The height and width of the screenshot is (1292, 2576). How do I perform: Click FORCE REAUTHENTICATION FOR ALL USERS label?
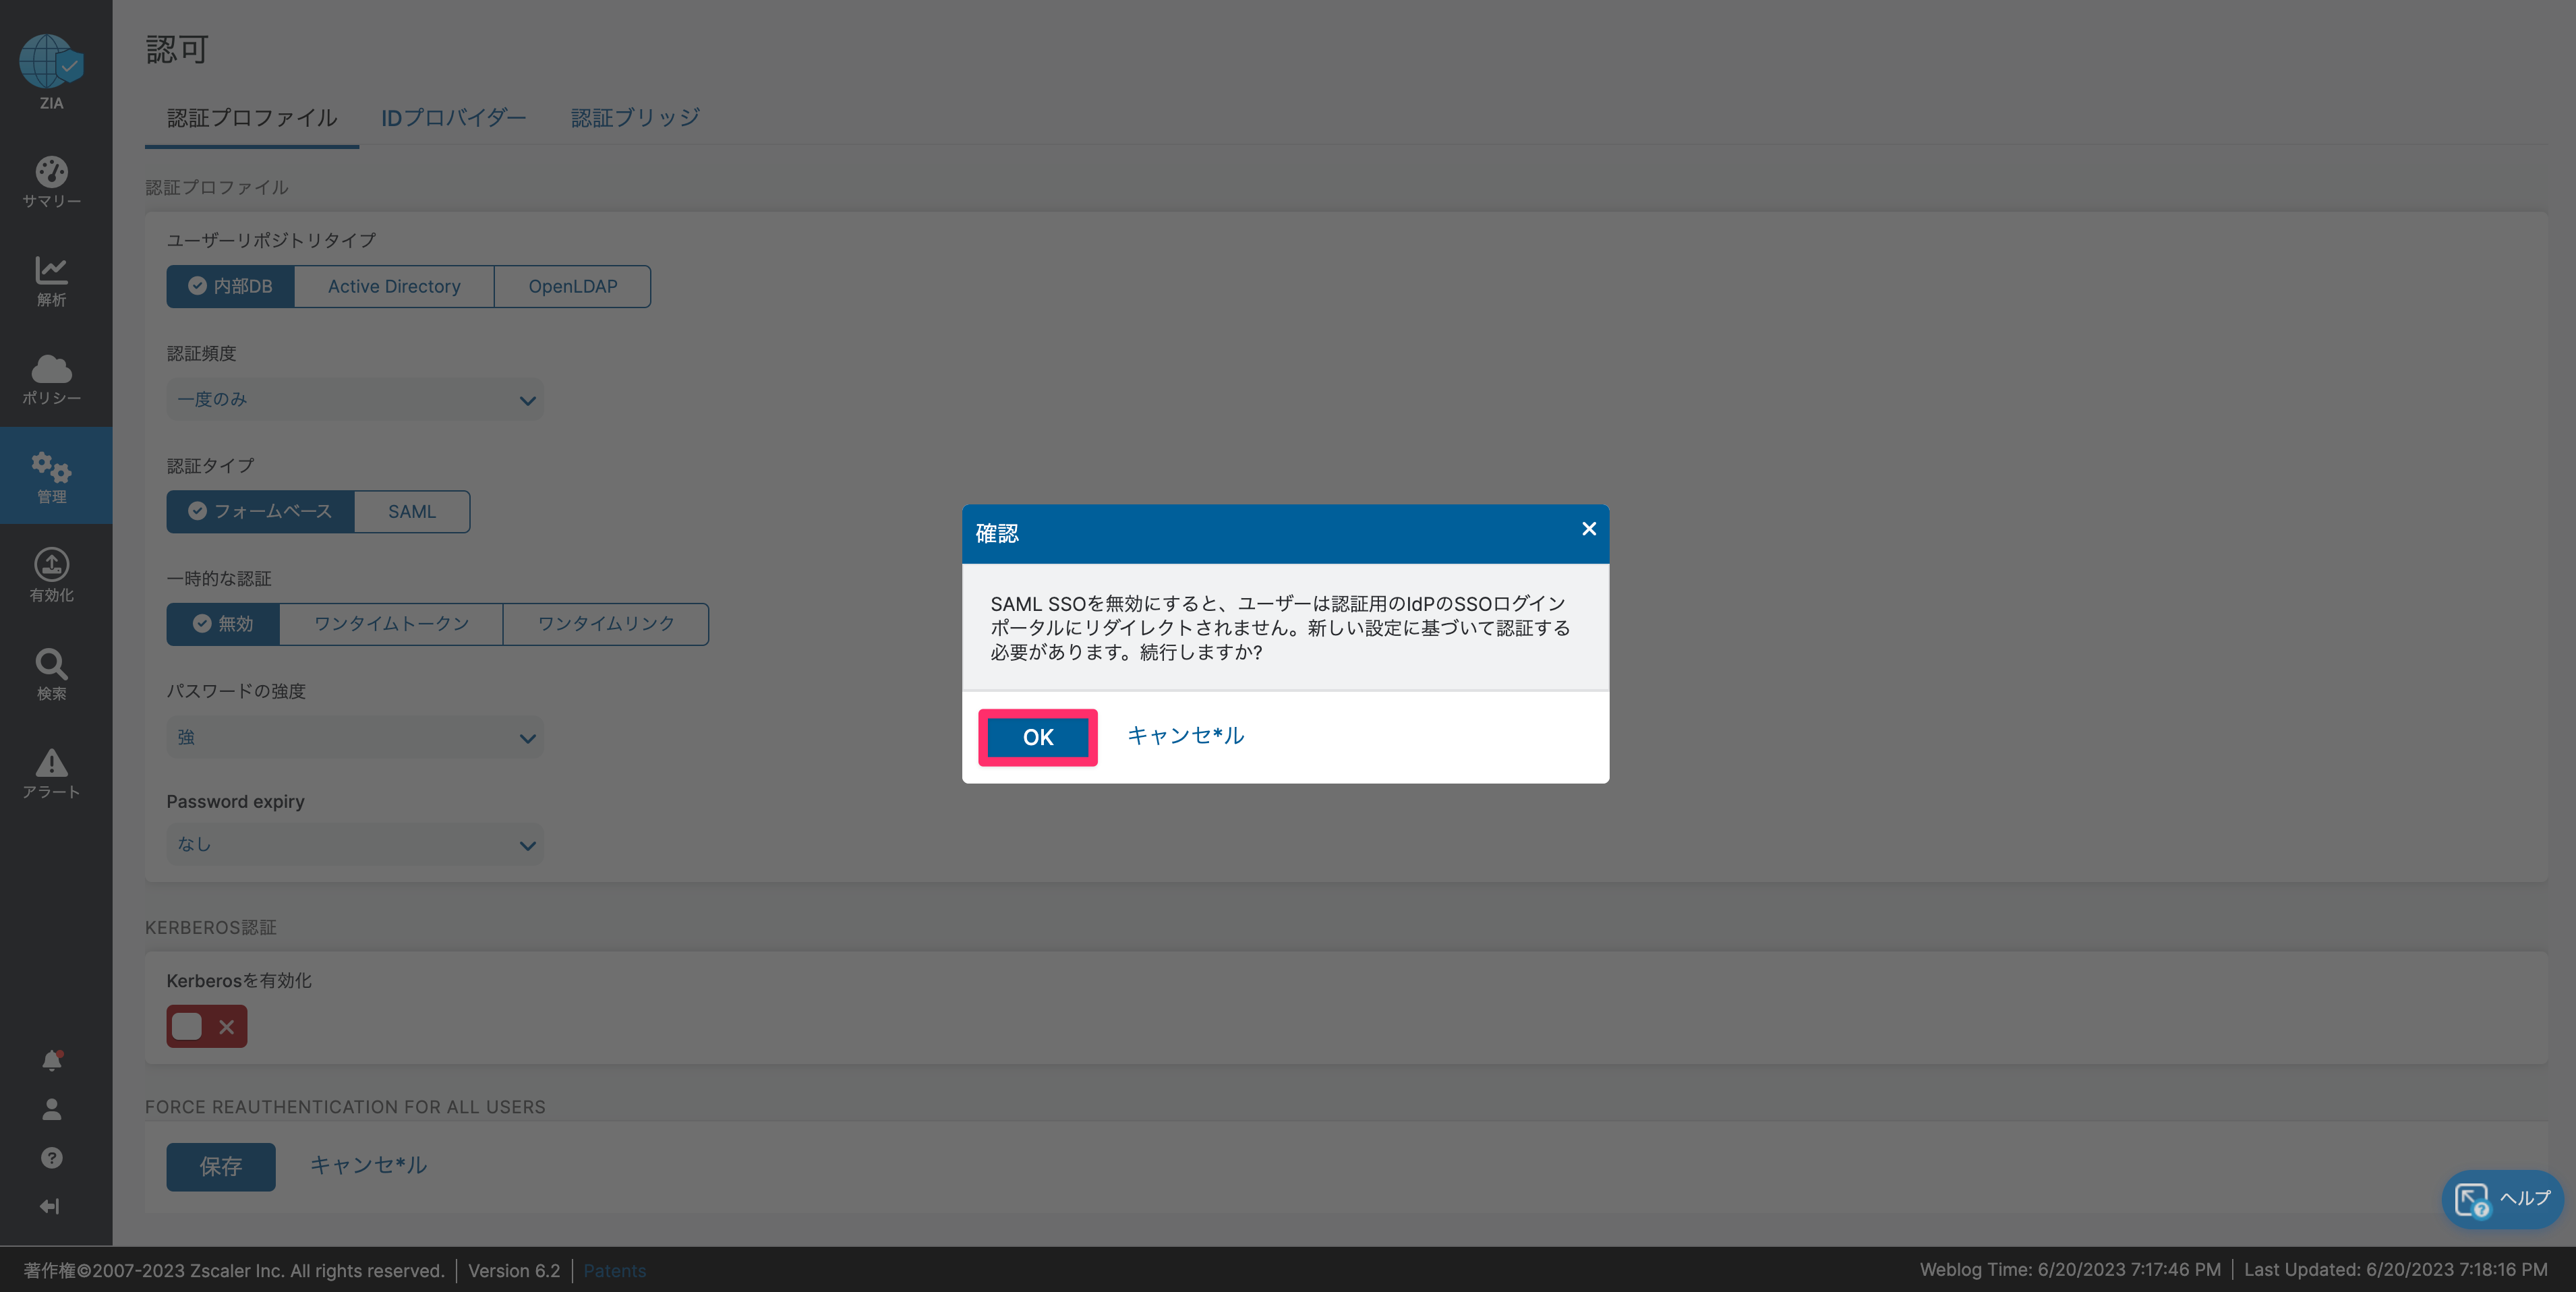(345, 1107)
